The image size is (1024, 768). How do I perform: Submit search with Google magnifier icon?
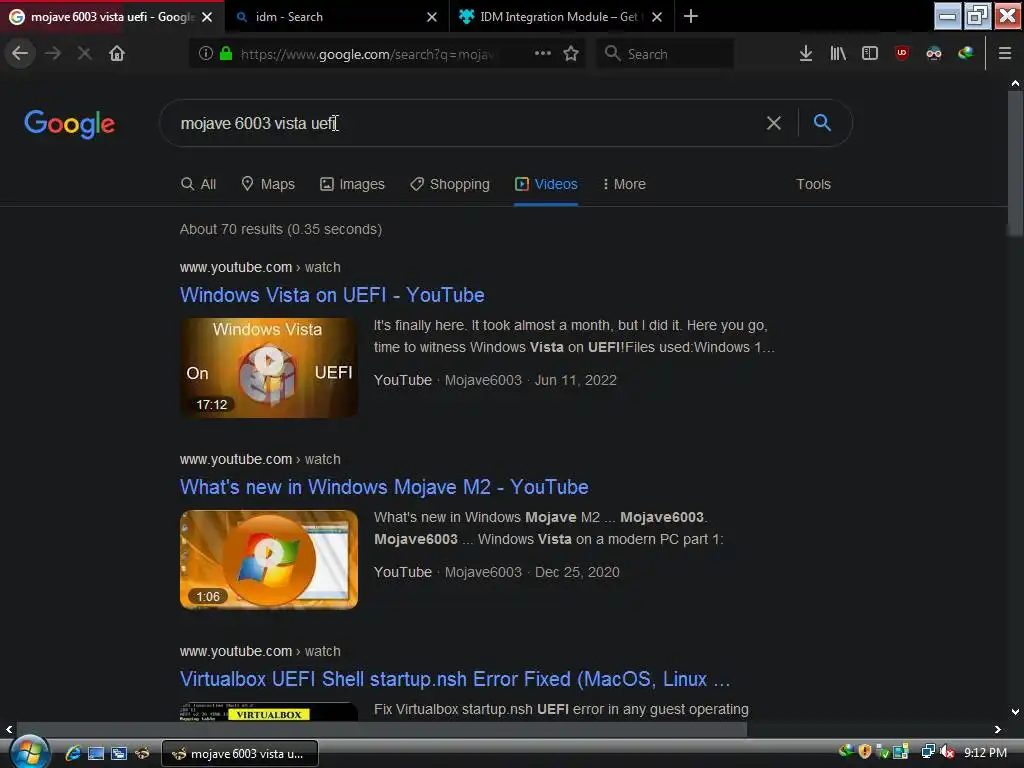tap(822, 123)
